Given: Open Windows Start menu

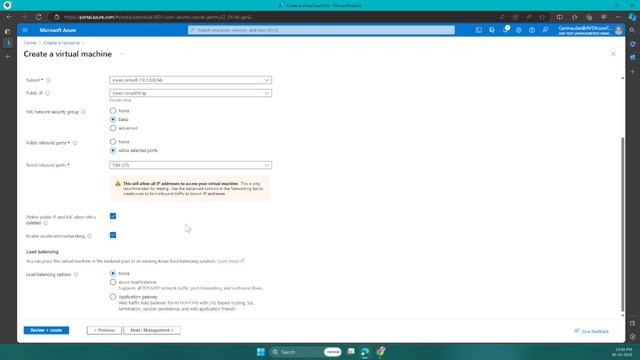Looking at the screenshot, I should 260,352.
